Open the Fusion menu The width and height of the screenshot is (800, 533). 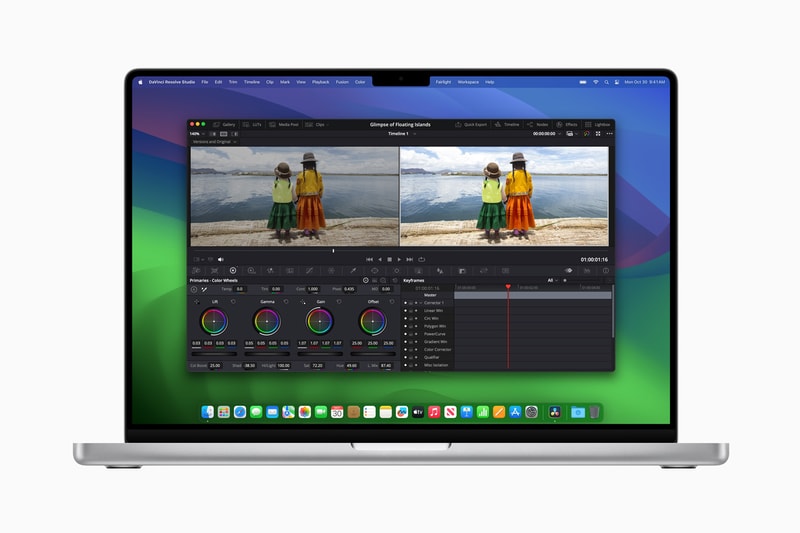(x=342, y=82)
